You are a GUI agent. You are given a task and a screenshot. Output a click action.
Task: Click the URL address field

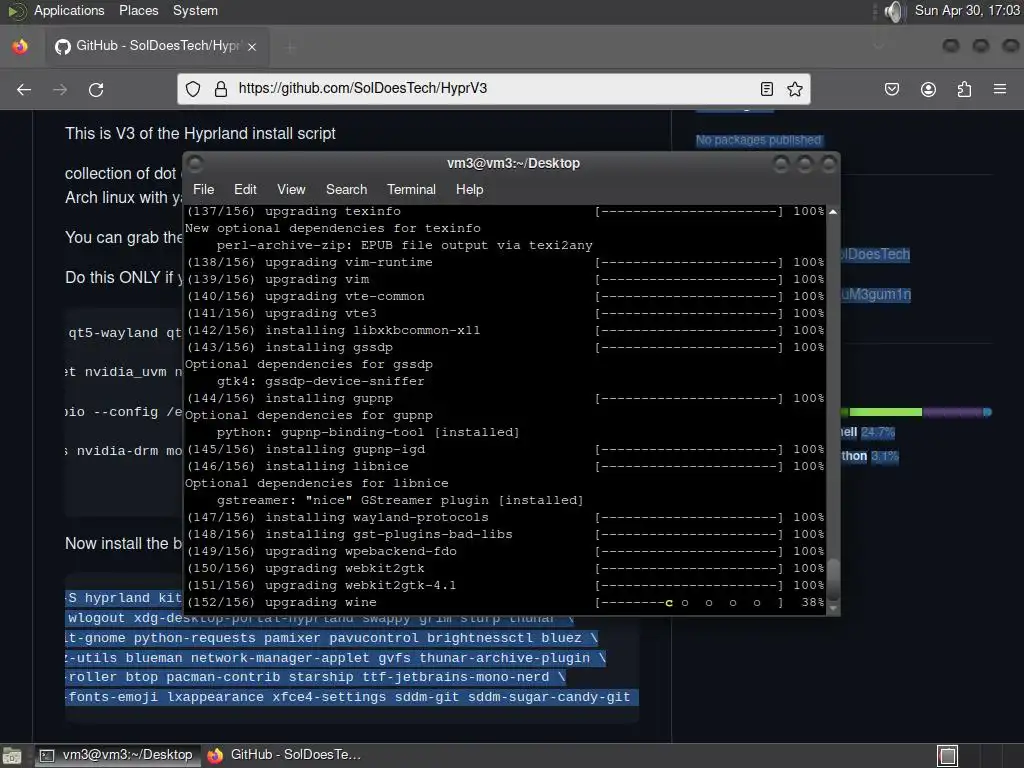(x=493, y=89)
